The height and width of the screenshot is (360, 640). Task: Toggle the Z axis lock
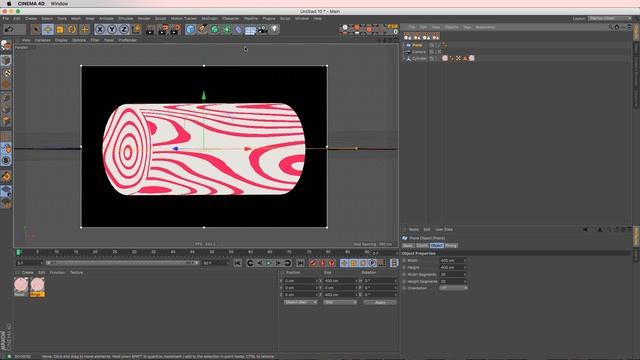click(124, 29)
